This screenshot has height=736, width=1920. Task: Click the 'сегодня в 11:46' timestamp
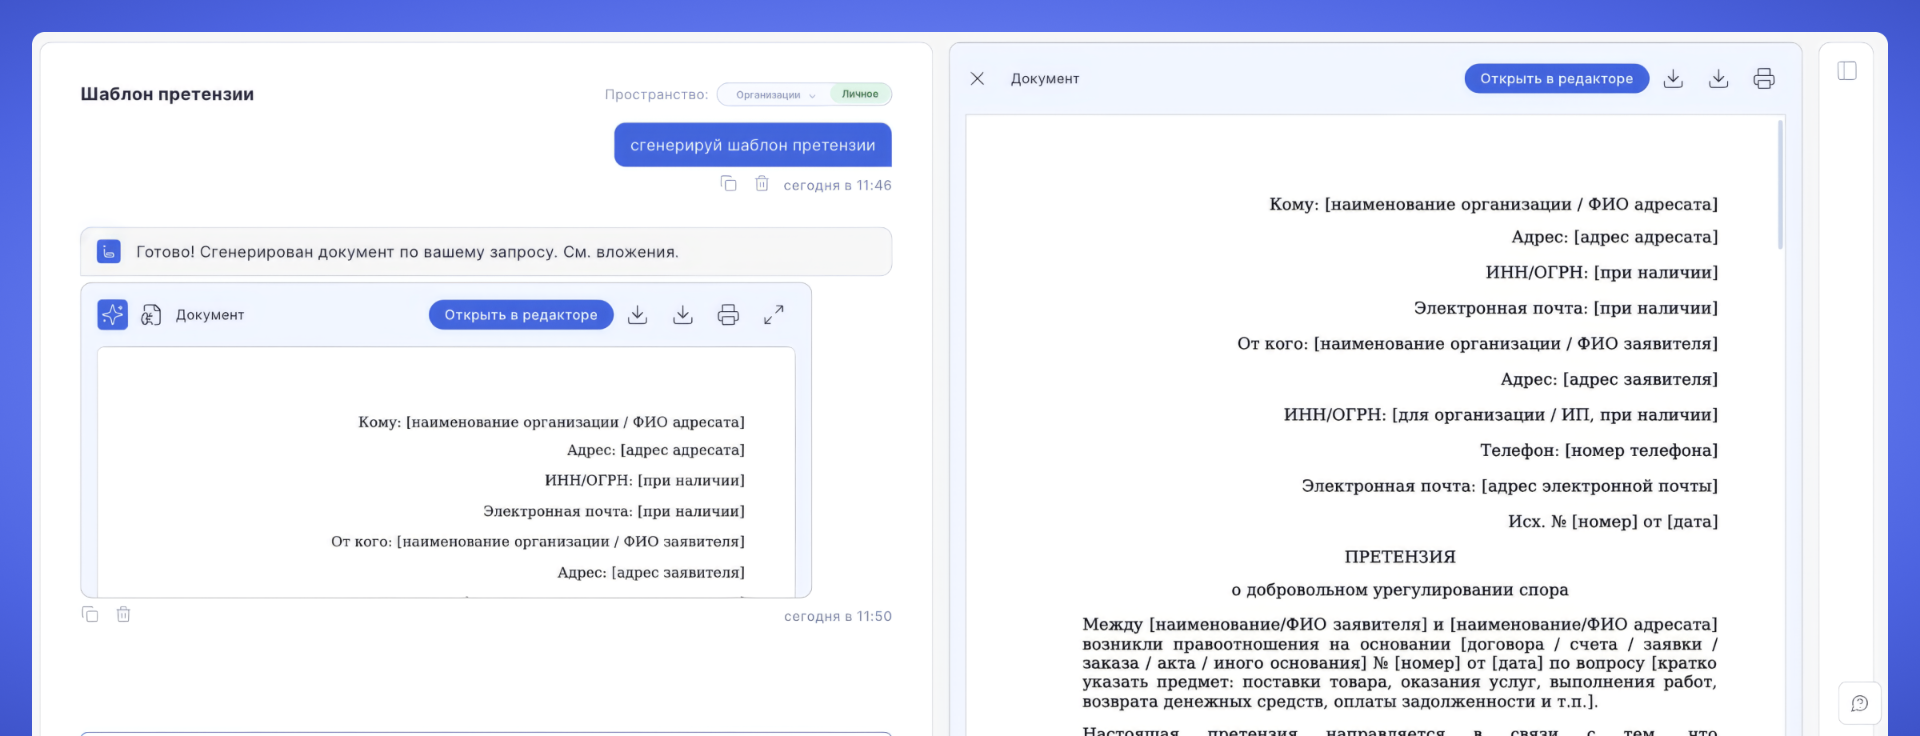(838, 185)
